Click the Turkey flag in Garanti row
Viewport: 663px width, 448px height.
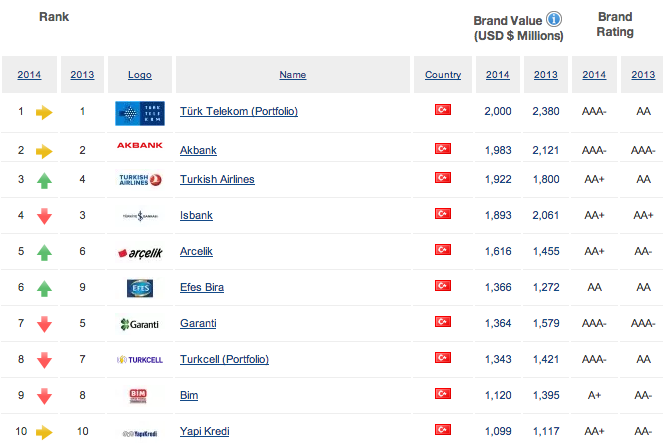443,322
